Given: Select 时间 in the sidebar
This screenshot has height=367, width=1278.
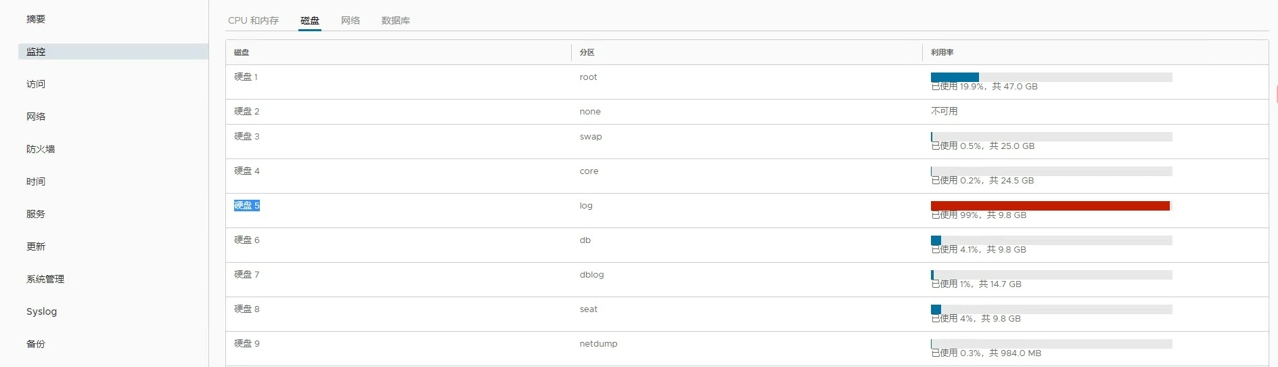Looking at the screenshot, I should click(36, 182).
